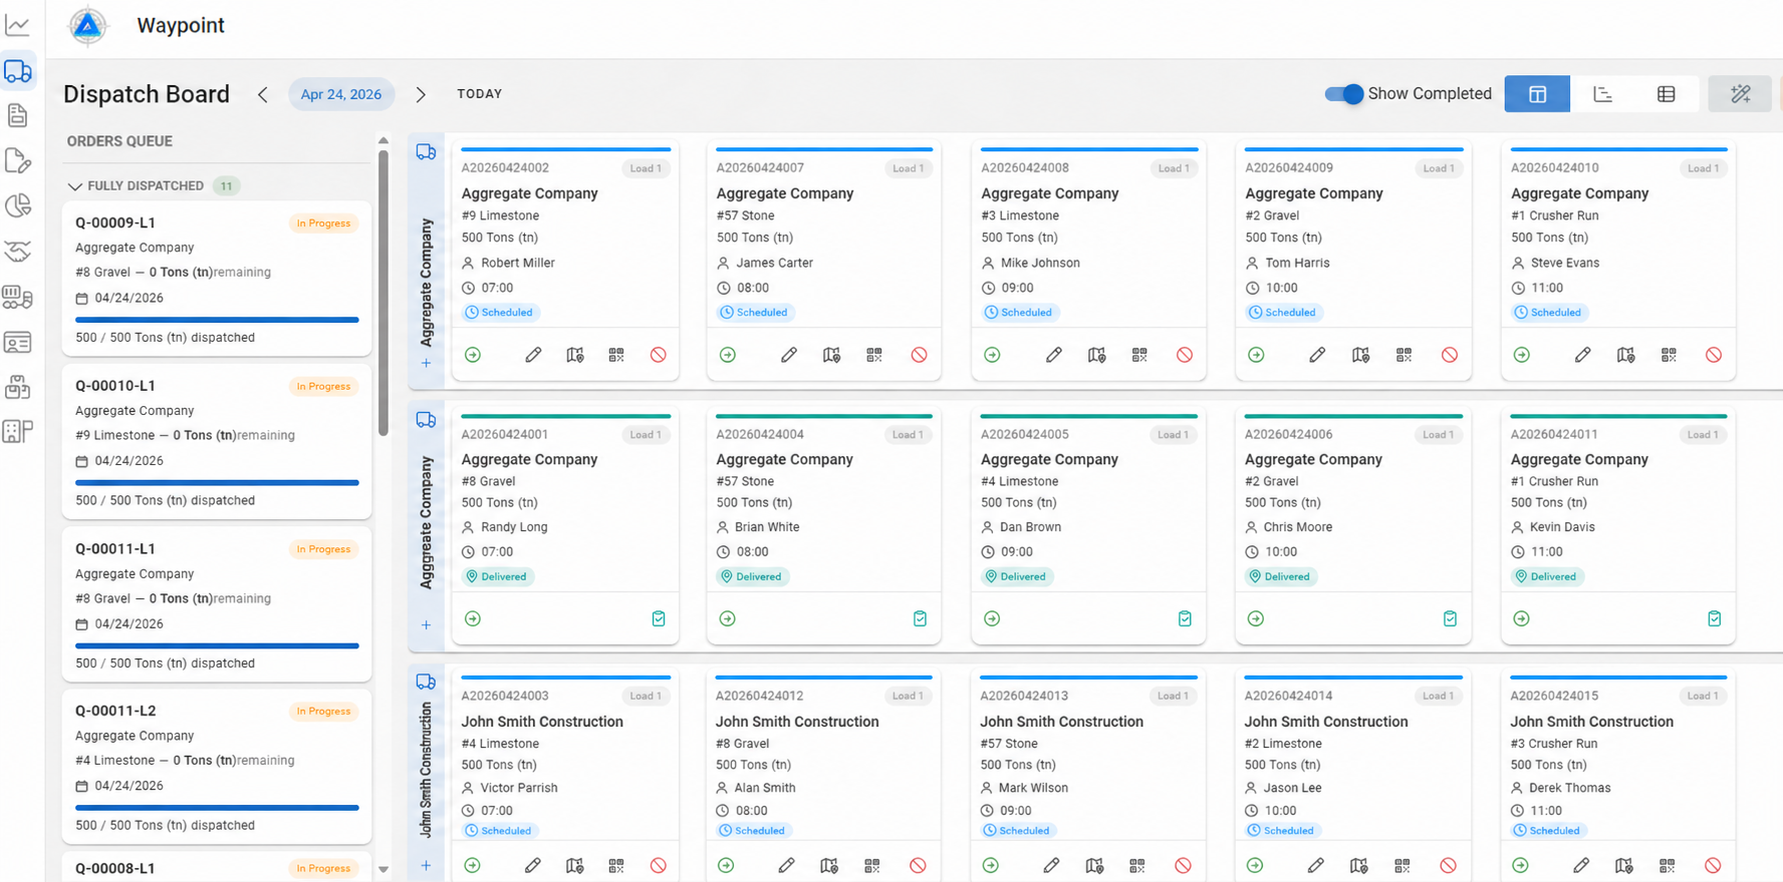Click the analytics chart icon in sidebar
The height and width of the screenshot is (882, 1783).
18,25
